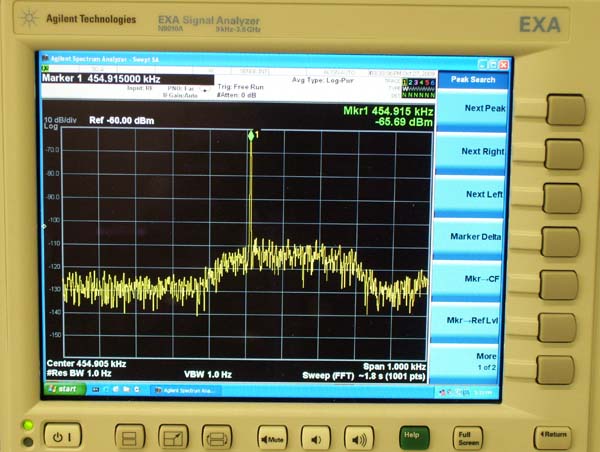
Task: Maximize the Spectrum Analyzer window
Action: click(494, 65)
